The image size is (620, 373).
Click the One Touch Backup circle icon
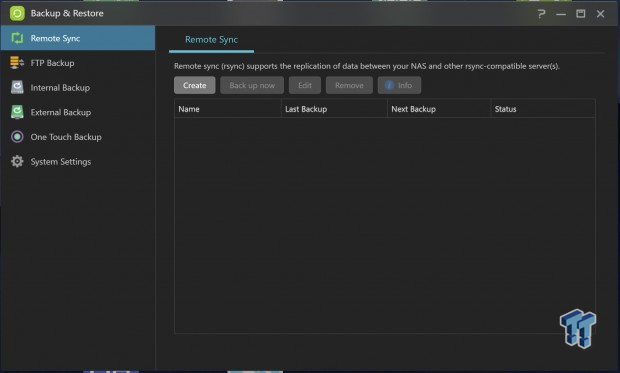pos(17,137)
